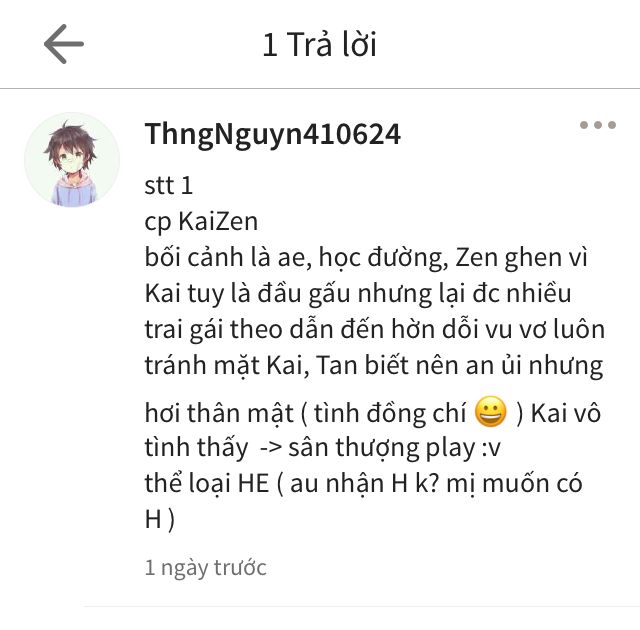Click the text "hơi thân mật"

tap(219, 413)
